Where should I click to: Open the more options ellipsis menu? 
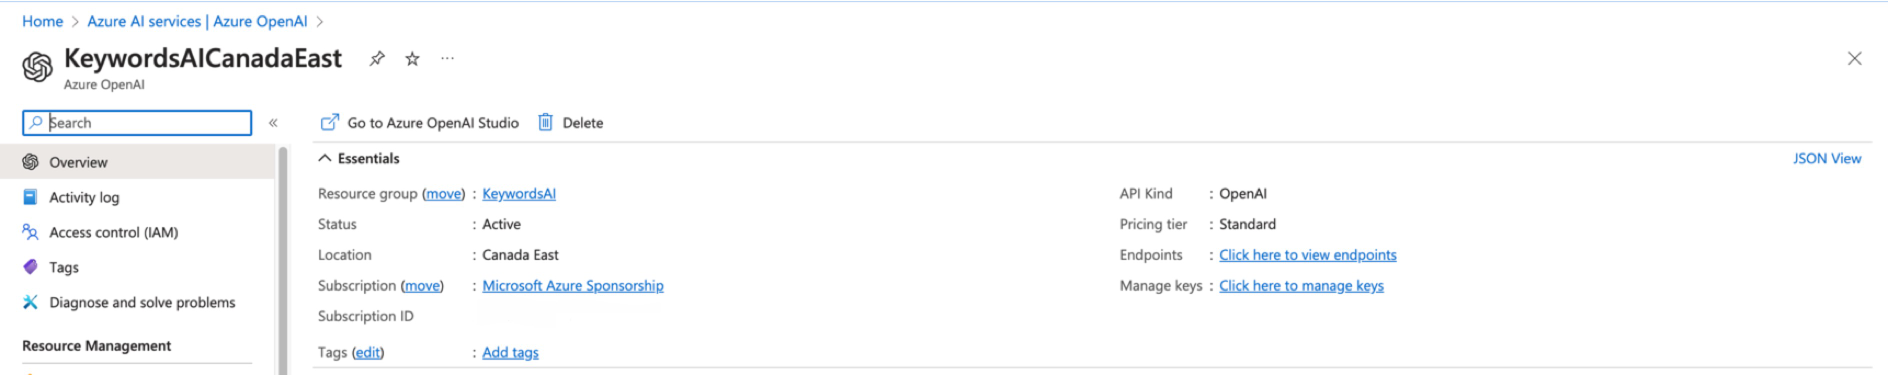tap(447, 59)
